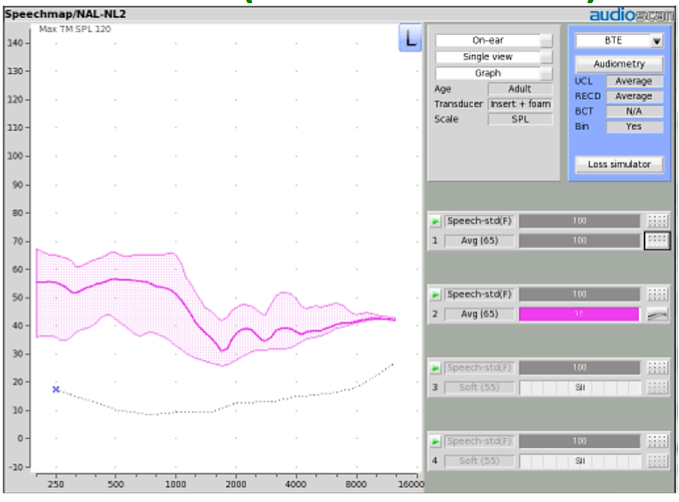
Task: Click test 3 Soft (55) row grid icon
Action: (x=656, y=387)
